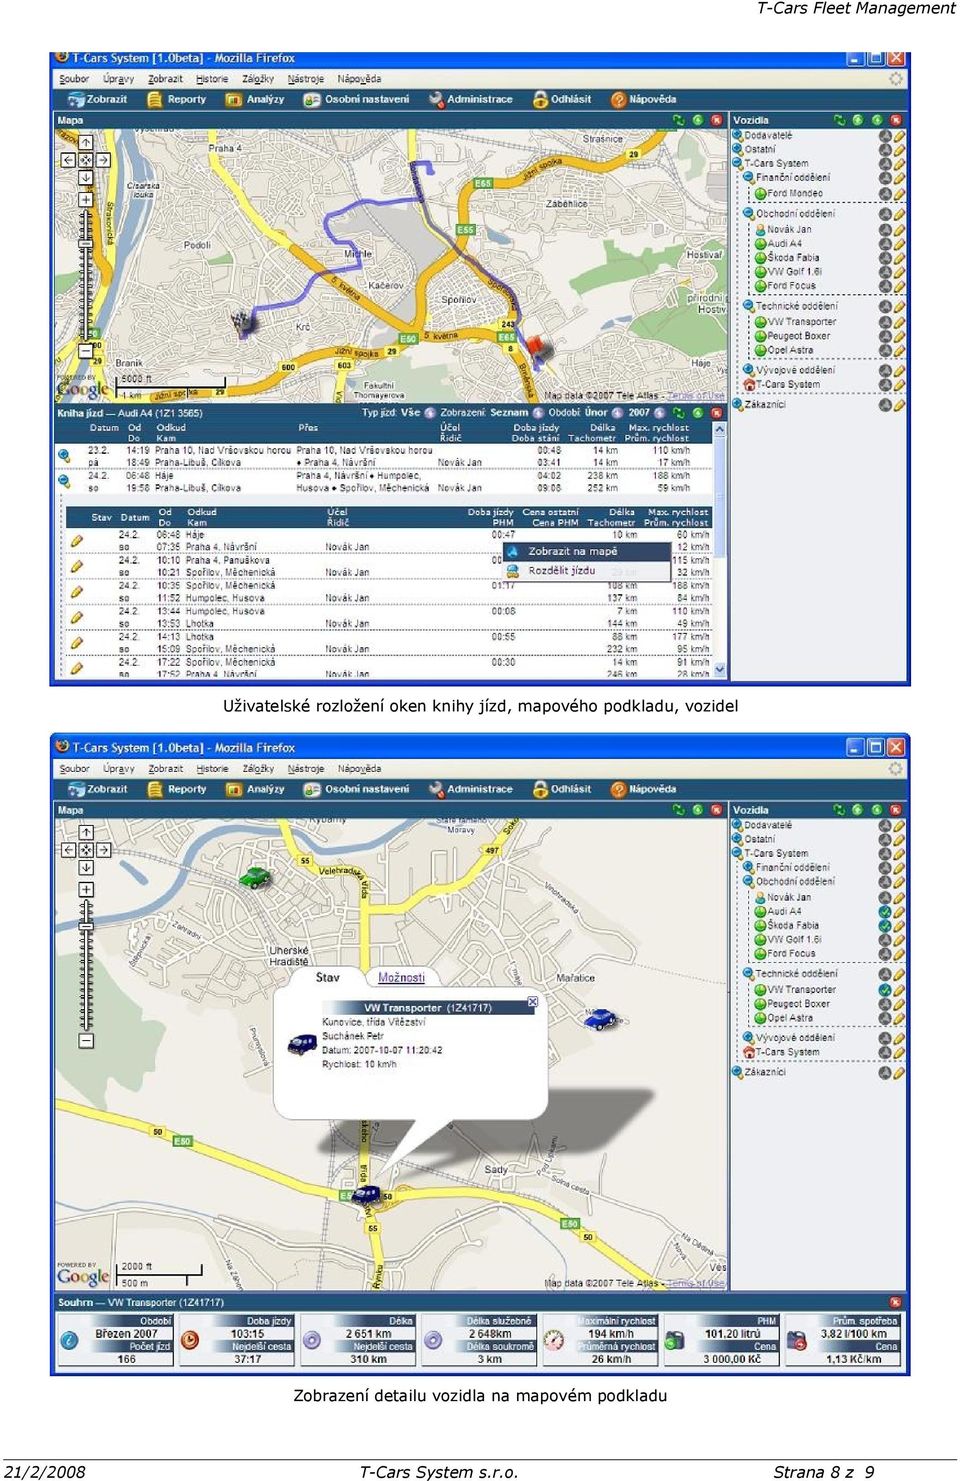Switch to Stav tab in vehicle balloon
The image size is (960, 1481).
coord(328,977)
